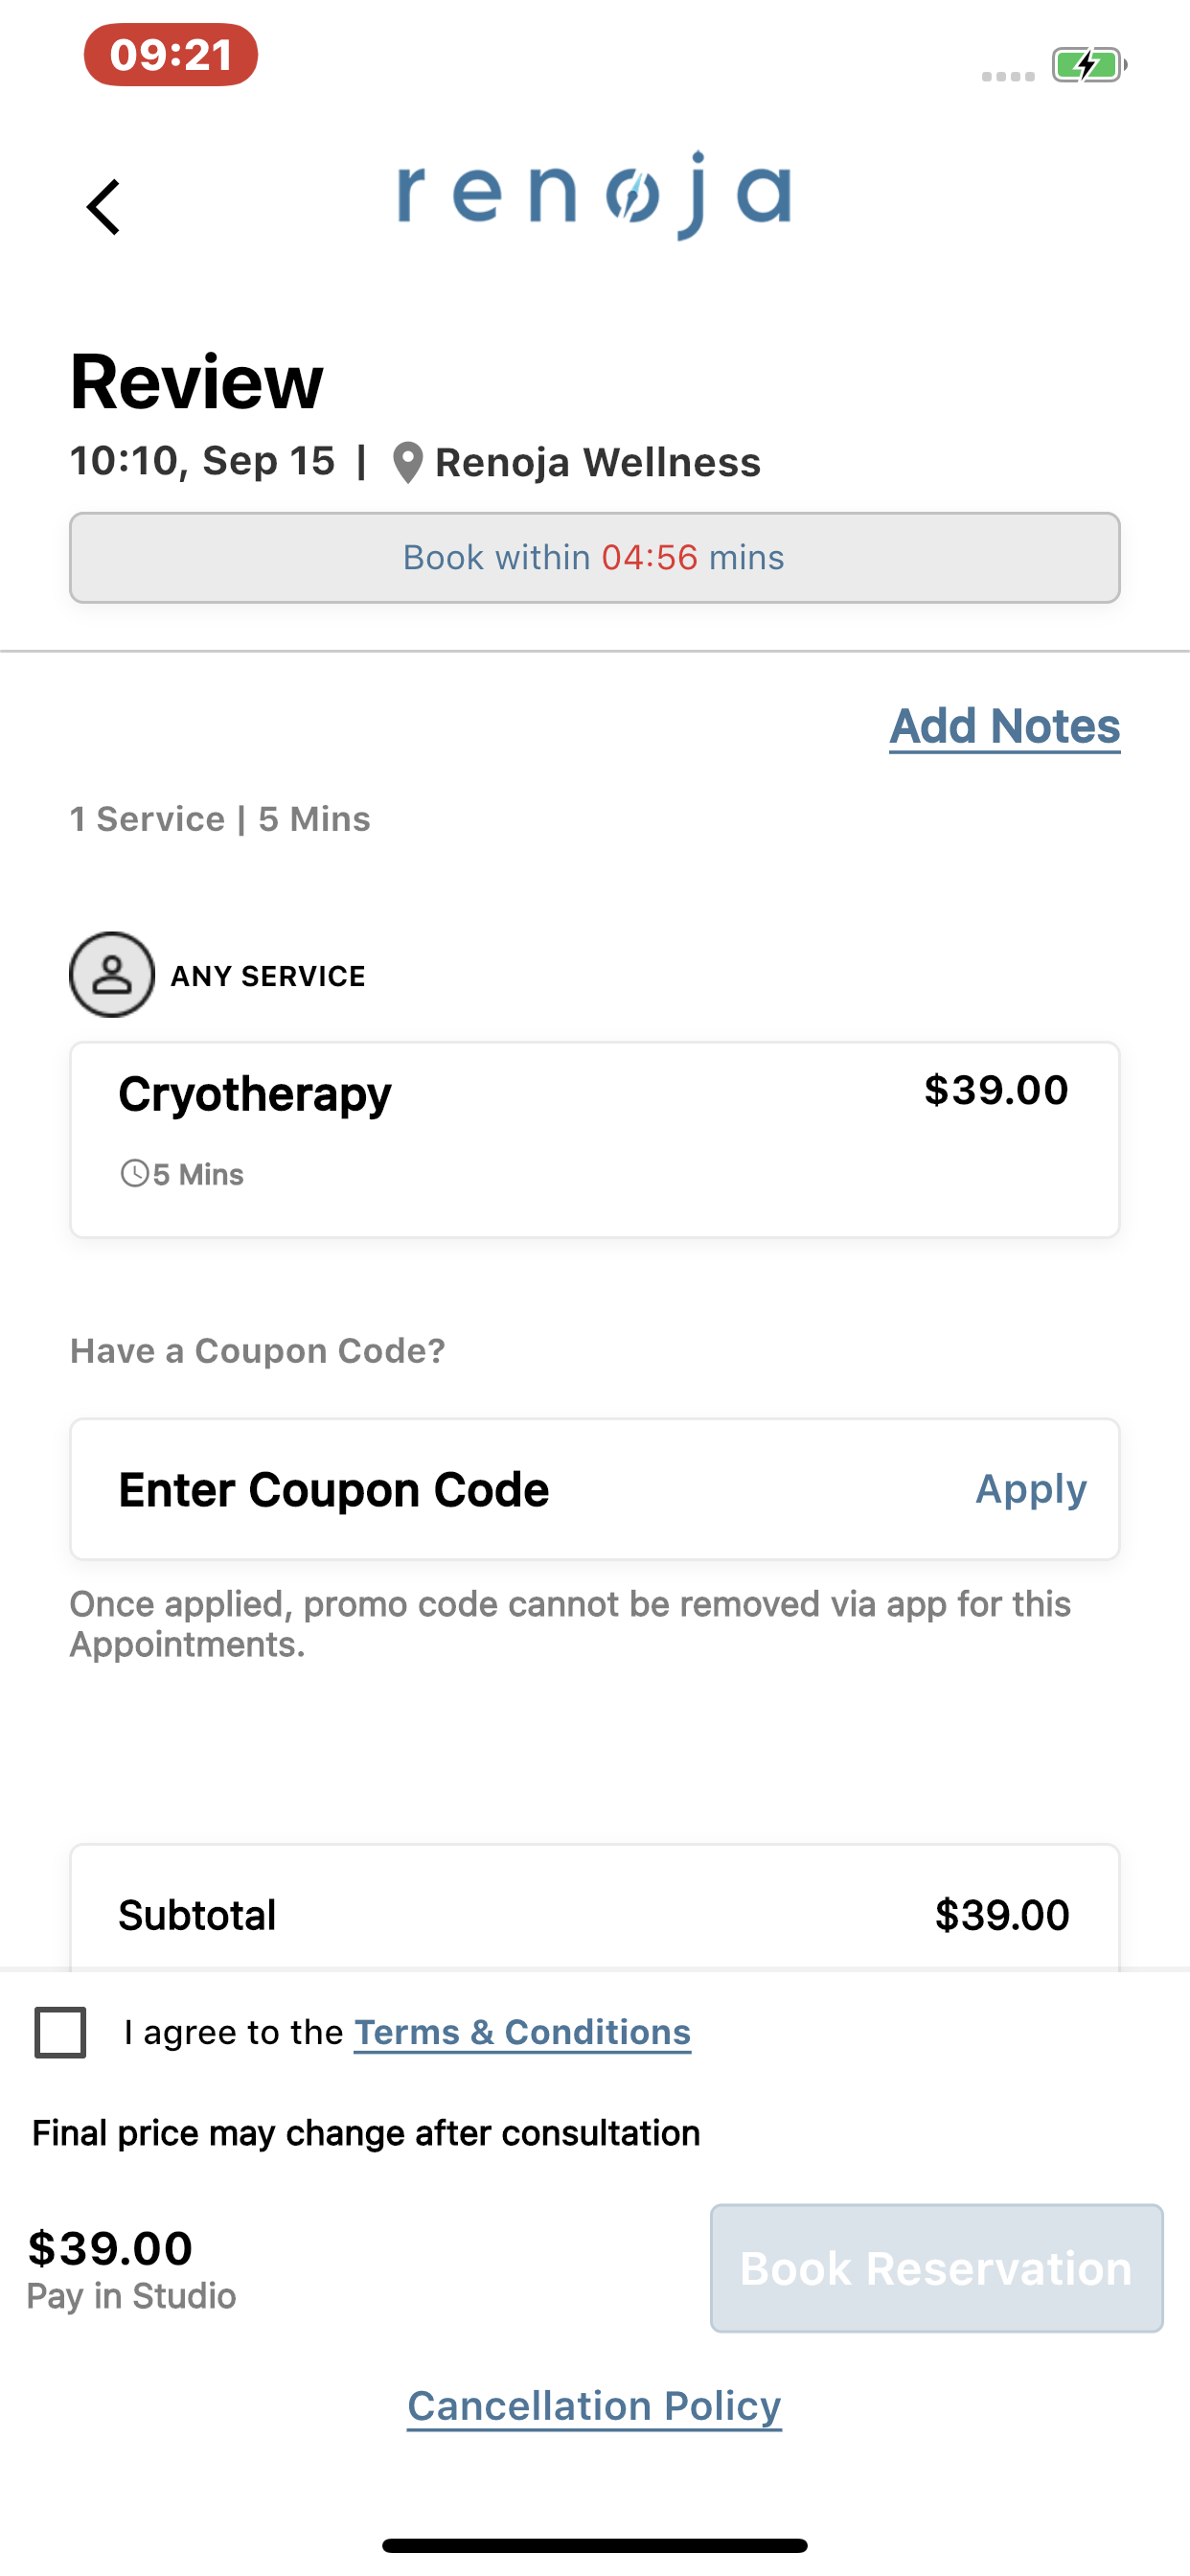This screenshot has height=2576, width=1190.
Task: Tap the location pin icon
Action: pos(407,463)
